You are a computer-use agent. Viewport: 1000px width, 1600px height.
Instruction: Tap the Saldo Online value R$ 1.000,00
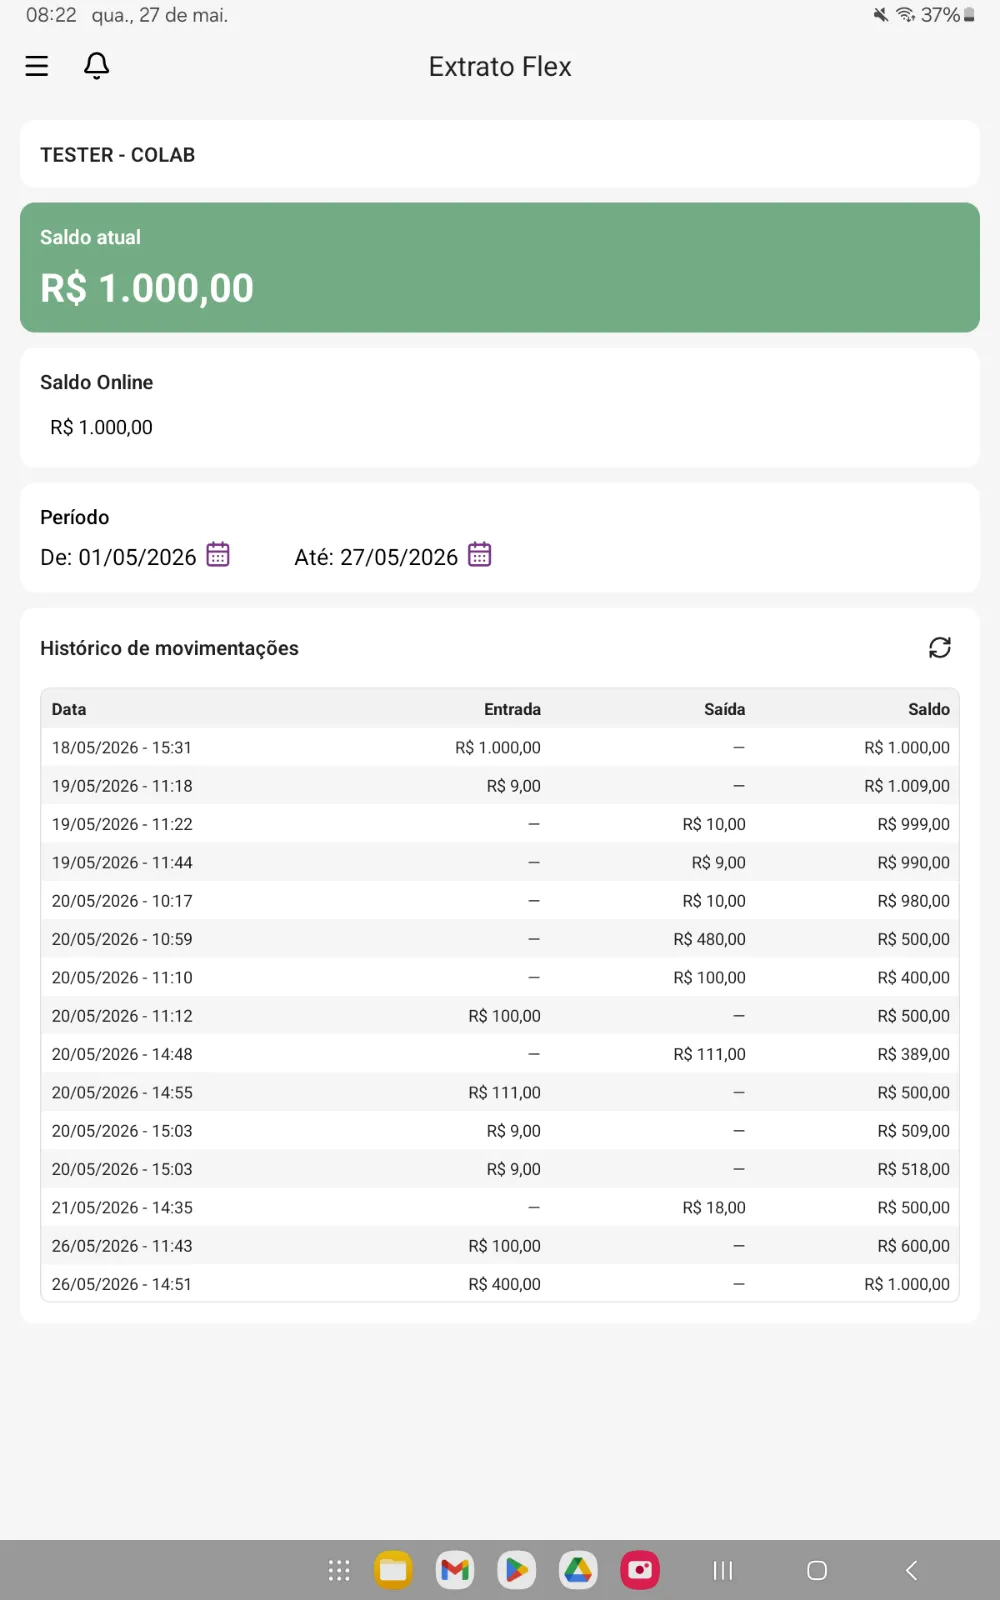point(101,427)
